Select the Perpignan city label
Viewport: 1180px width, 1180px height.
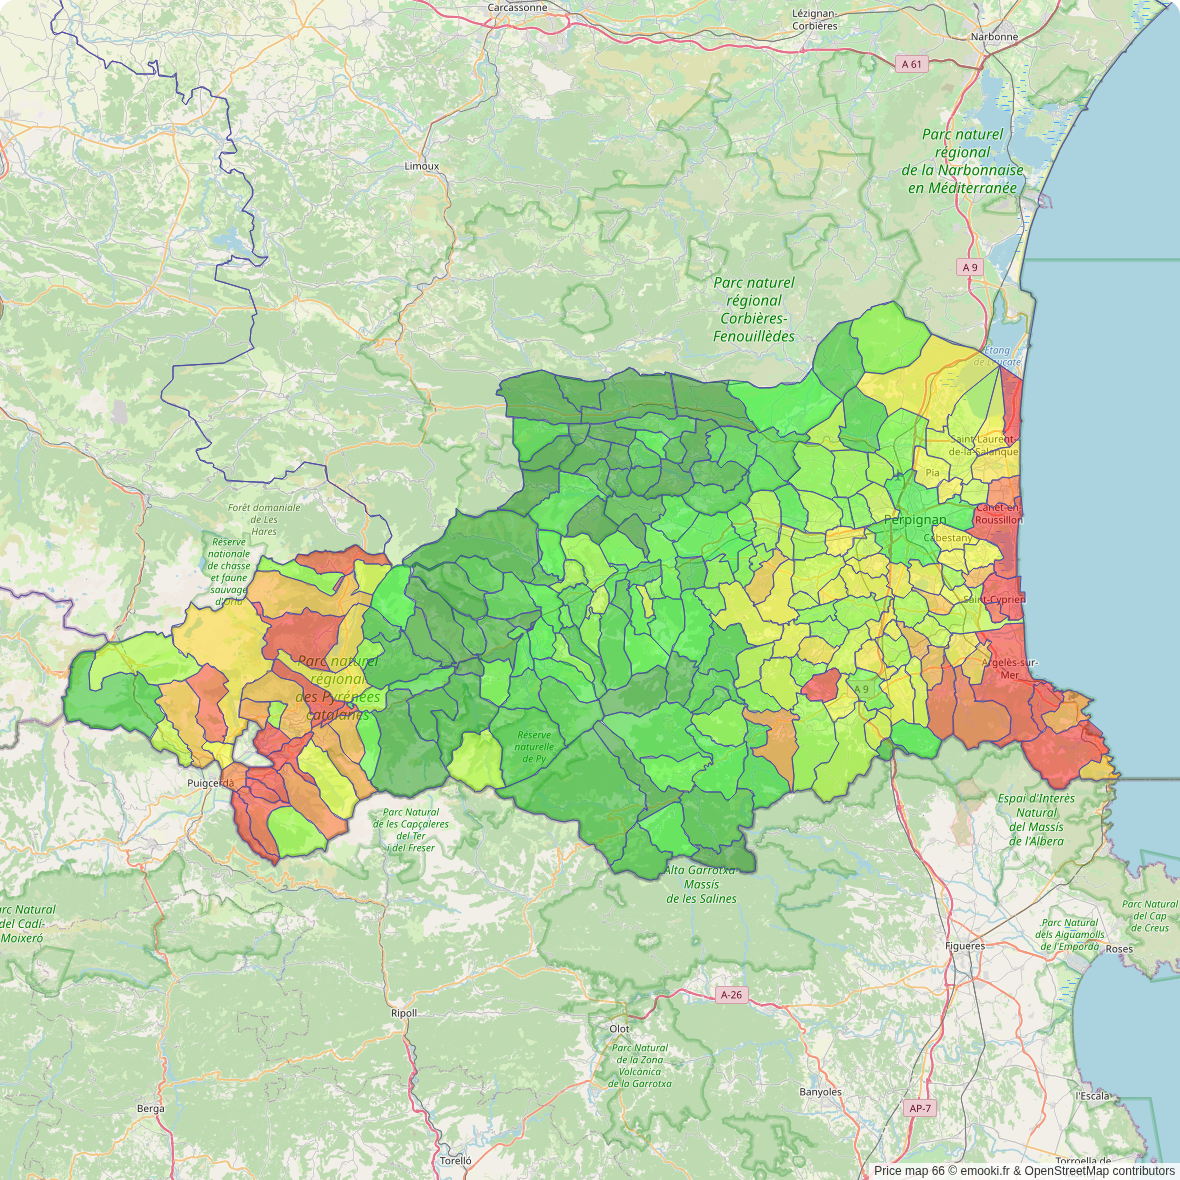[x=915, y=520]
